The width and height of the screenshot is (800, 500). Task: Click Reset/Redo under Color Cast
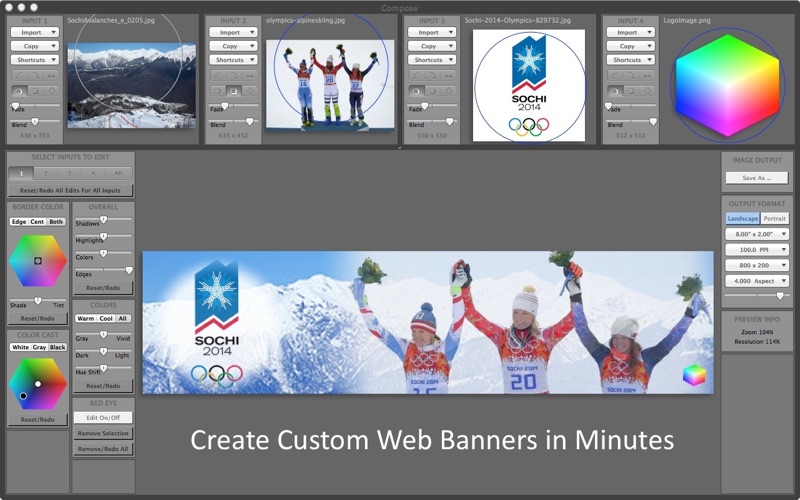point(37,419)
